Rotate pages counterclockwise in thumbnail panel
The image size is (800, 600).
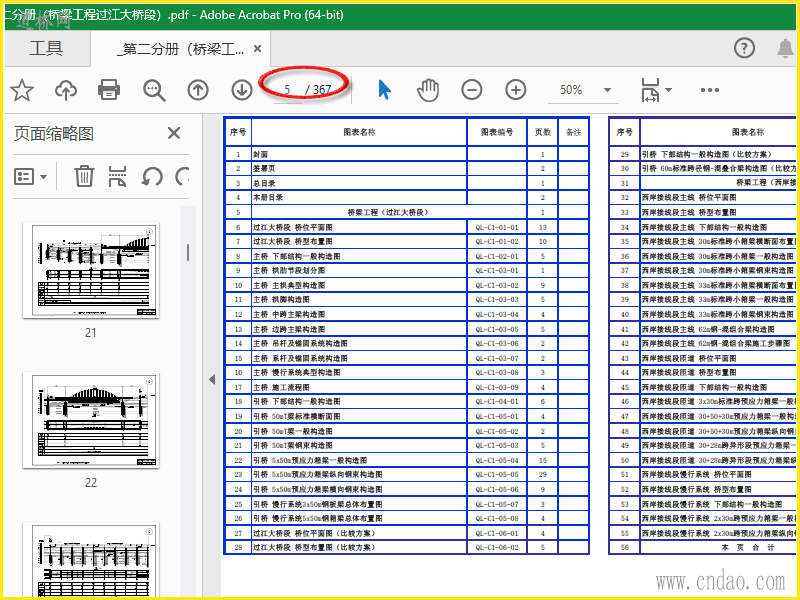tap(152, 177)
